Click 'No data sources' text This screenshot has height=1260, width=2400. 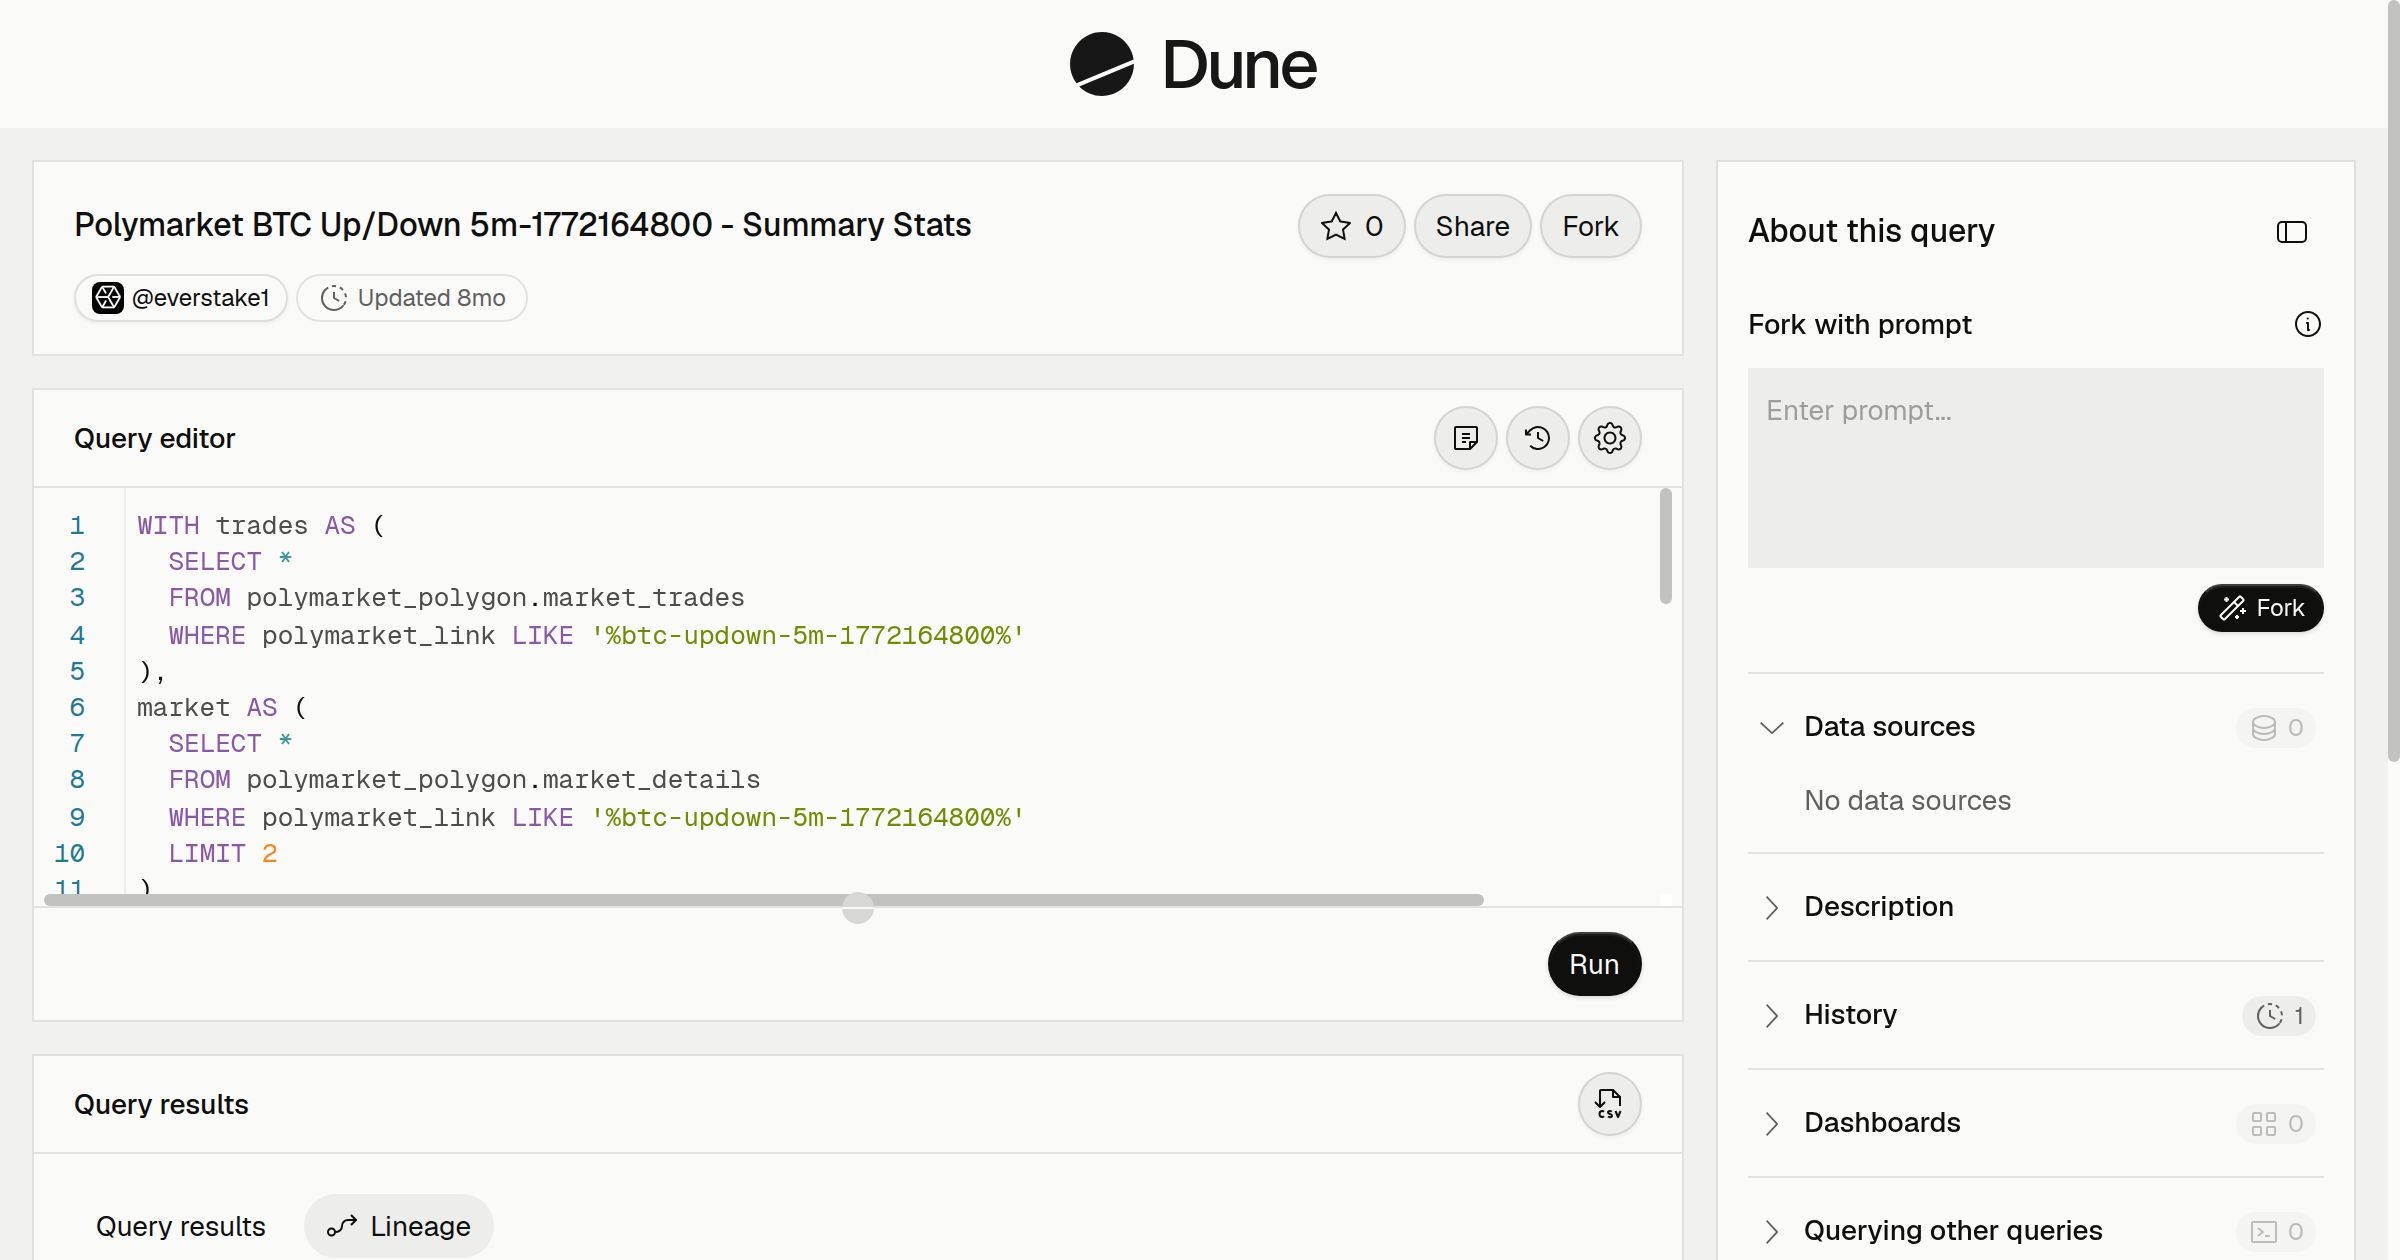point(1907,801)
